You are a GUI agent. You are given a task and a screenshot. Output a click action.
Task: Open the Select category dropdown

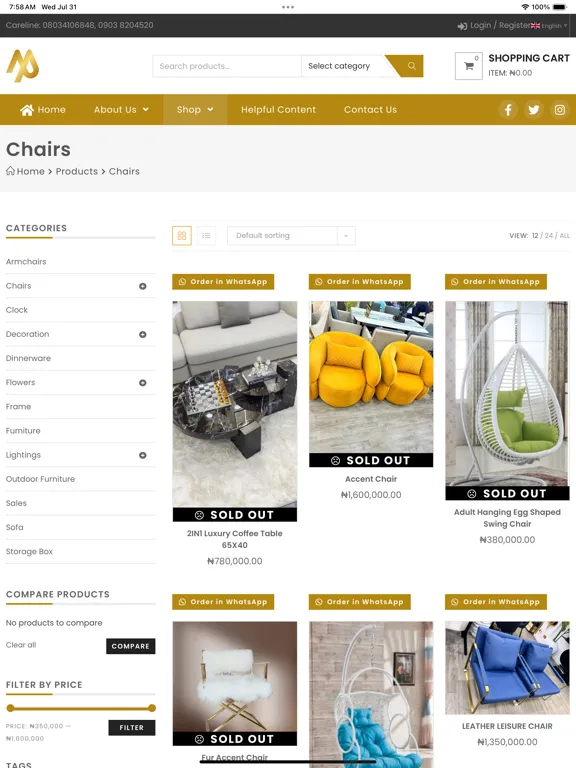343,66
